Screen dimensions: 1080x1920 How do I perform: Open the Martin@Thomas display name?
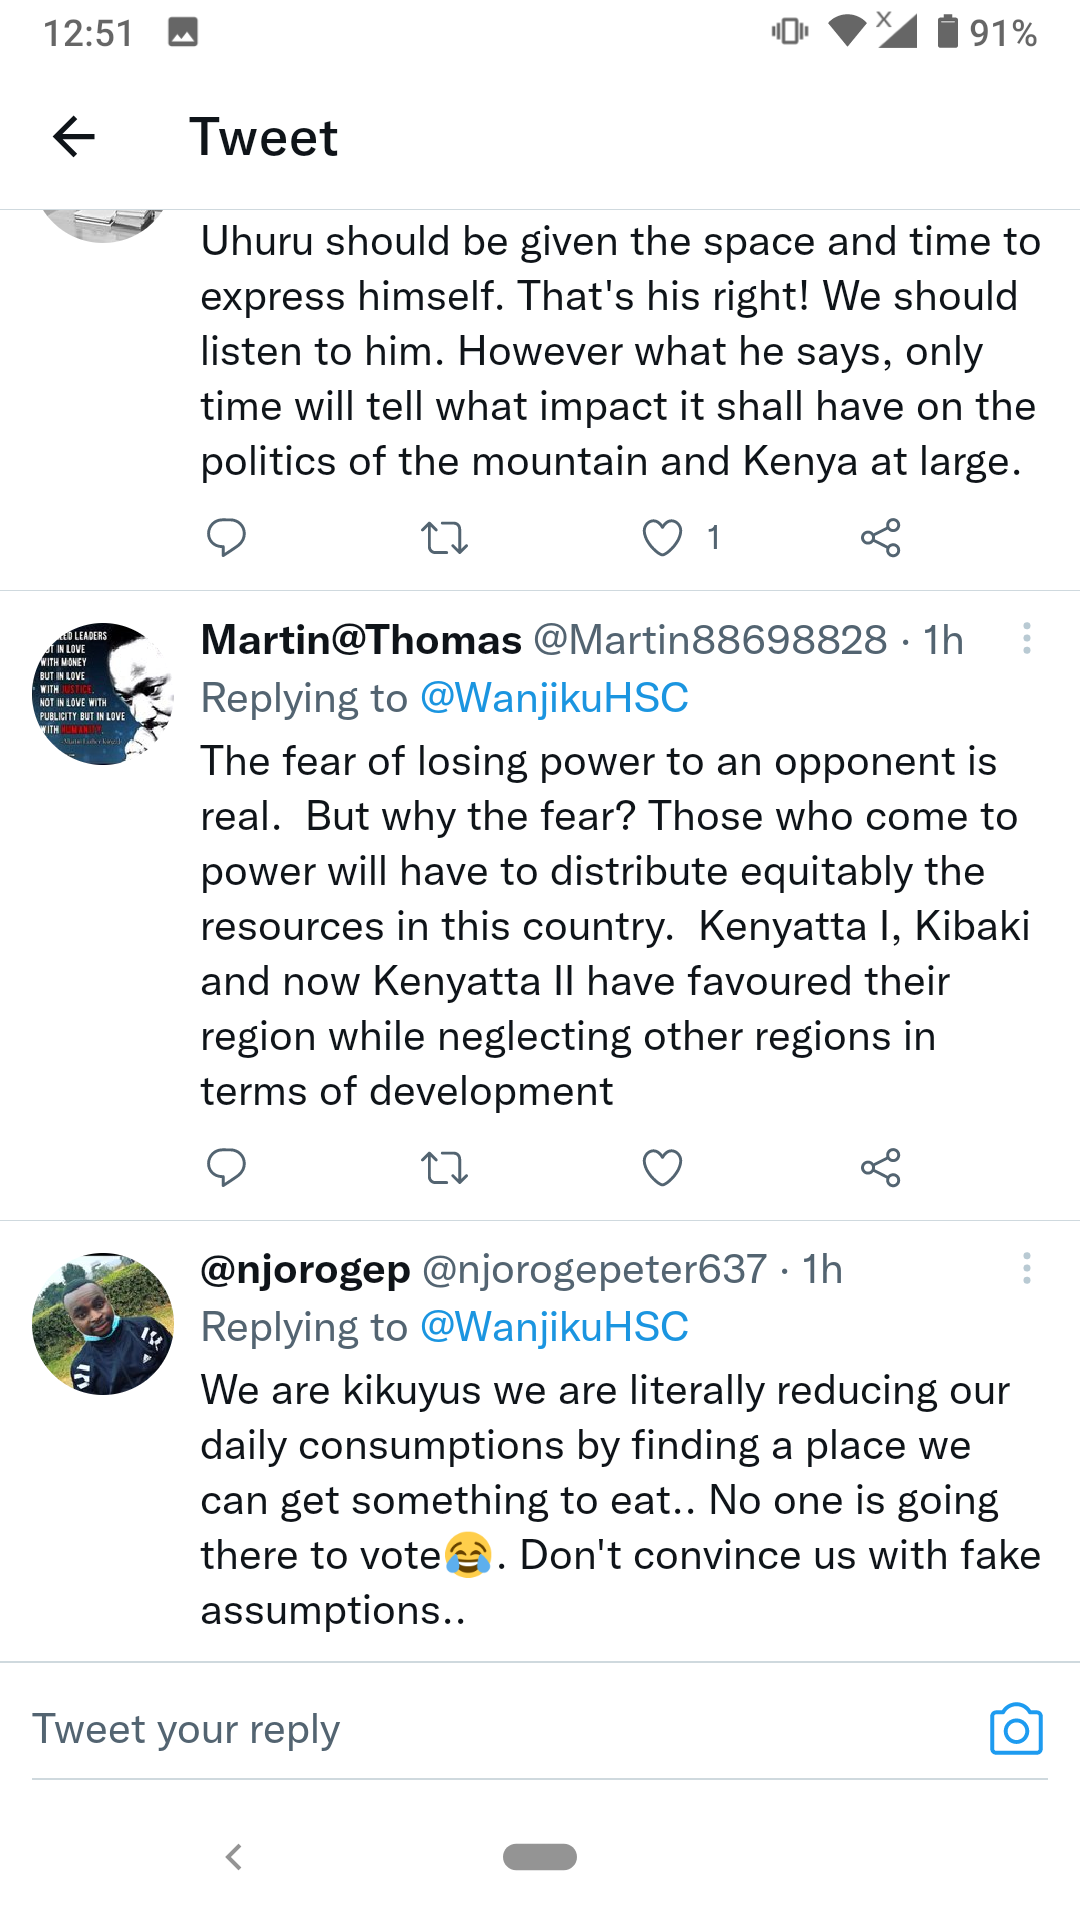coord(361,640)
